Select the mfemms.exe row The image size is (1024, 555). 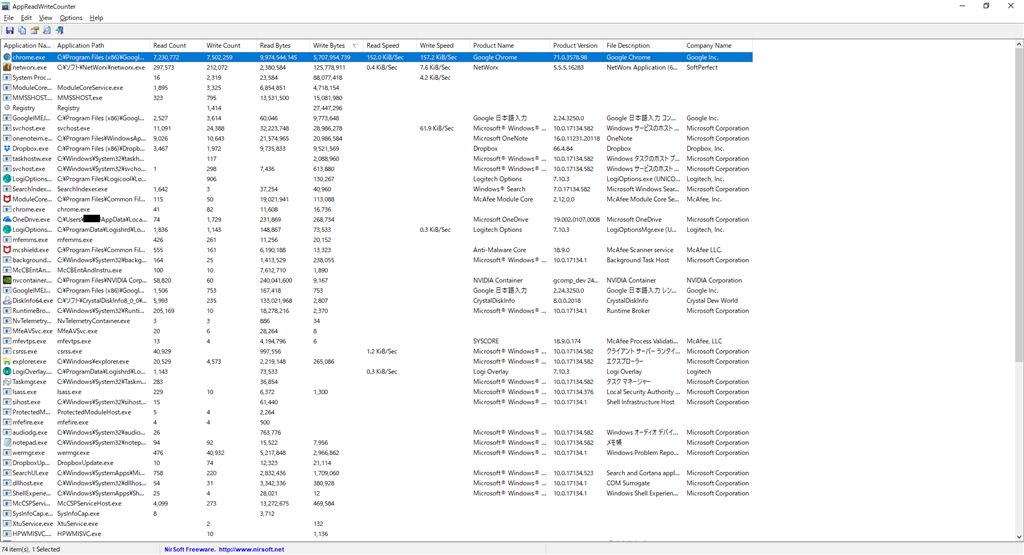pos(377,240)
